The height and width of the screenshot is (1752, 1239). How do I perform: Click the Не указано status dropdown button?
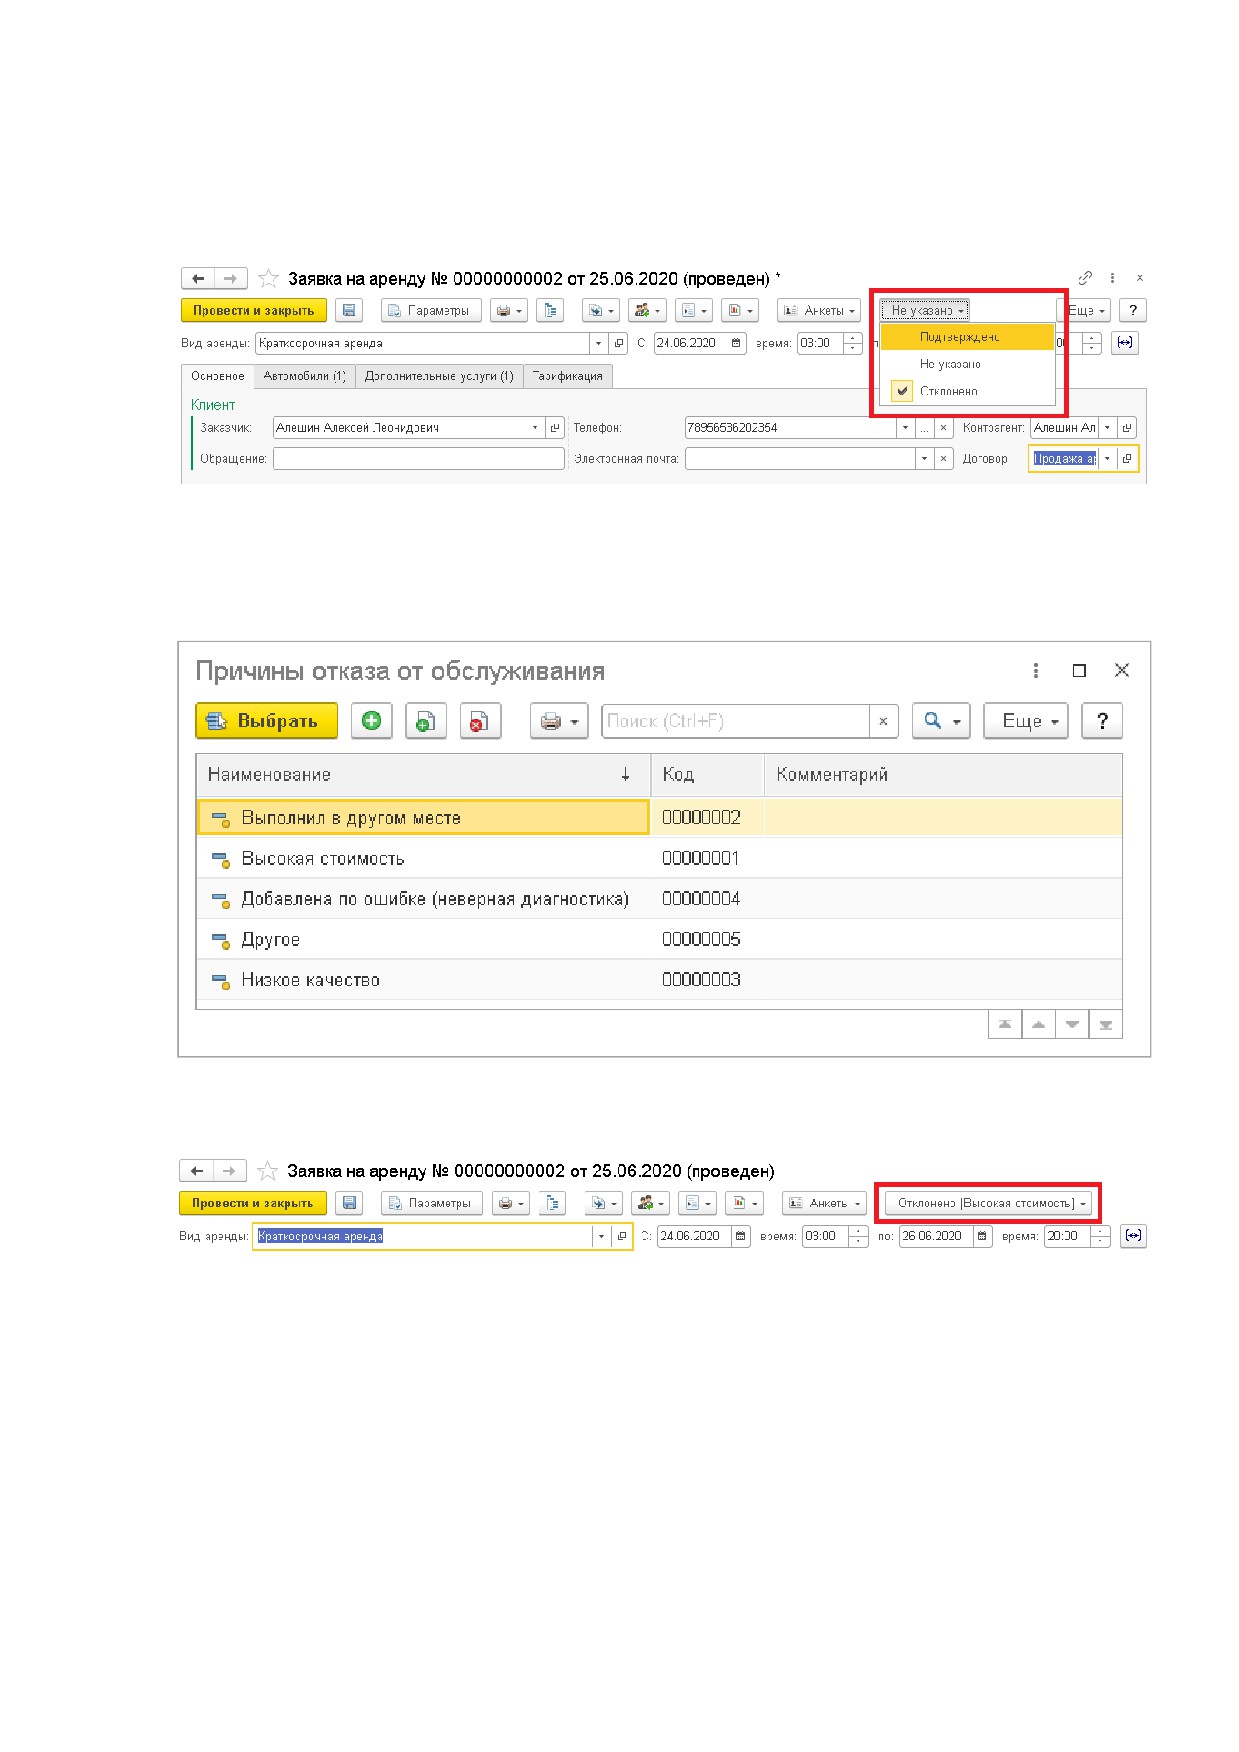tap(925, 311)
